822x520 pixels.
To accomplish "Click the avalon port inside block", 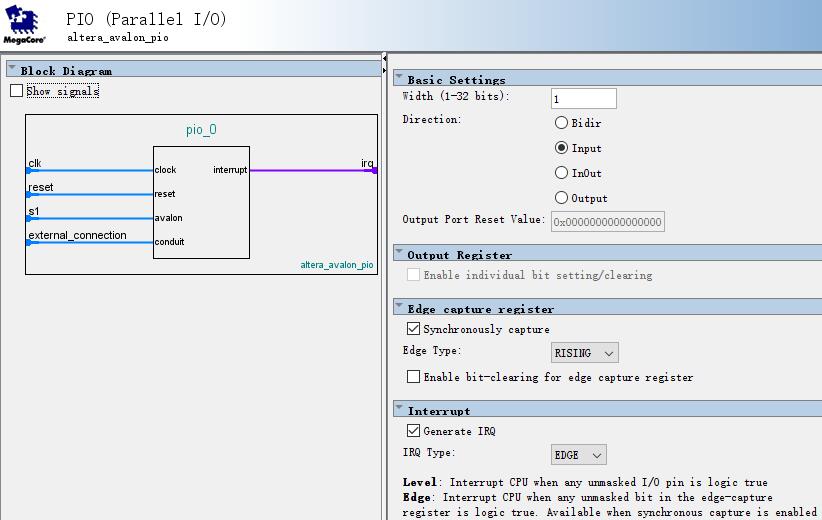I will point(168,218).
